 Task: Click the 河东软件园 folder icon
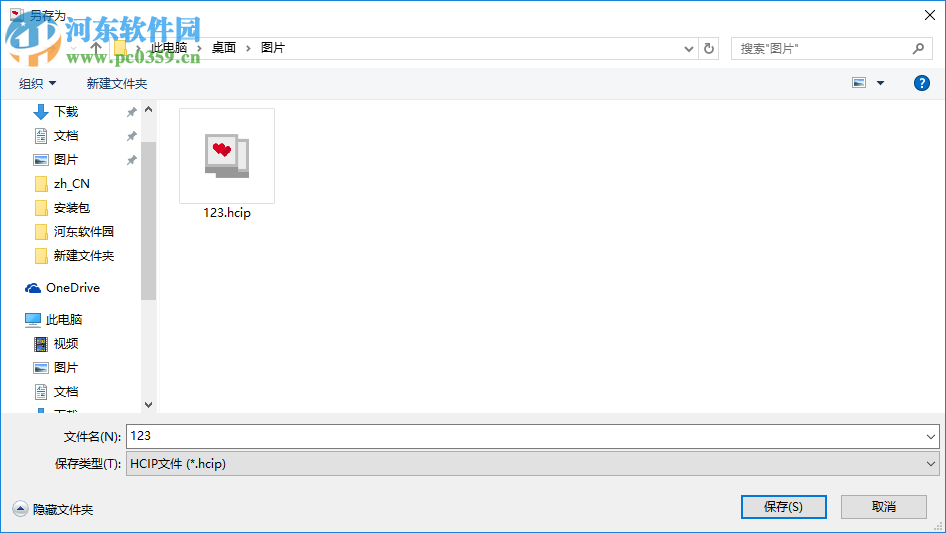(41, 232)
